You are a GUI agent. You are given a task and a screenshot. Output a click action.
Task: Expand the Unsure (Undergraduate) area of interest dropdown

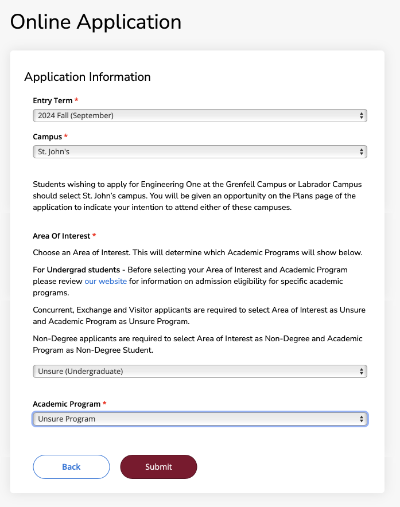(200, 371)
